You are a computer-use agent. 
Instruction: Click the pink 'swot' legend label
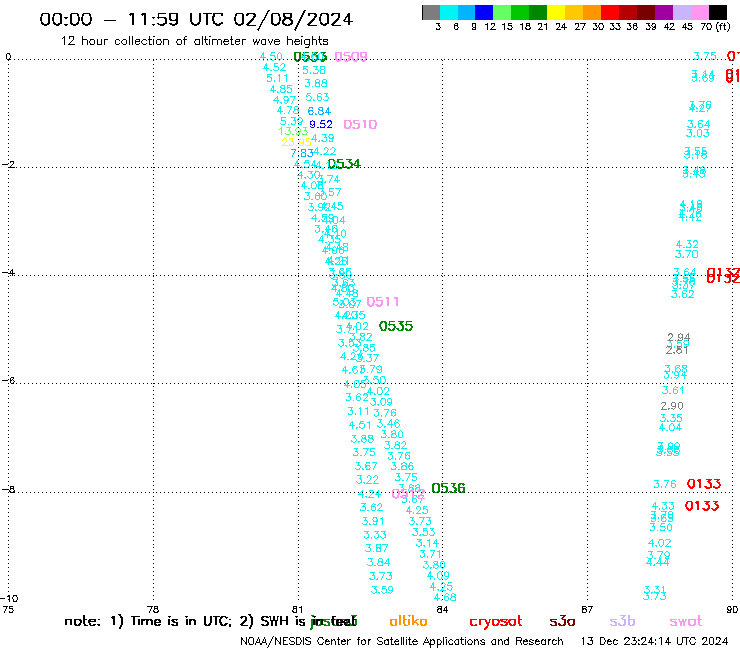tap(686, 622)
